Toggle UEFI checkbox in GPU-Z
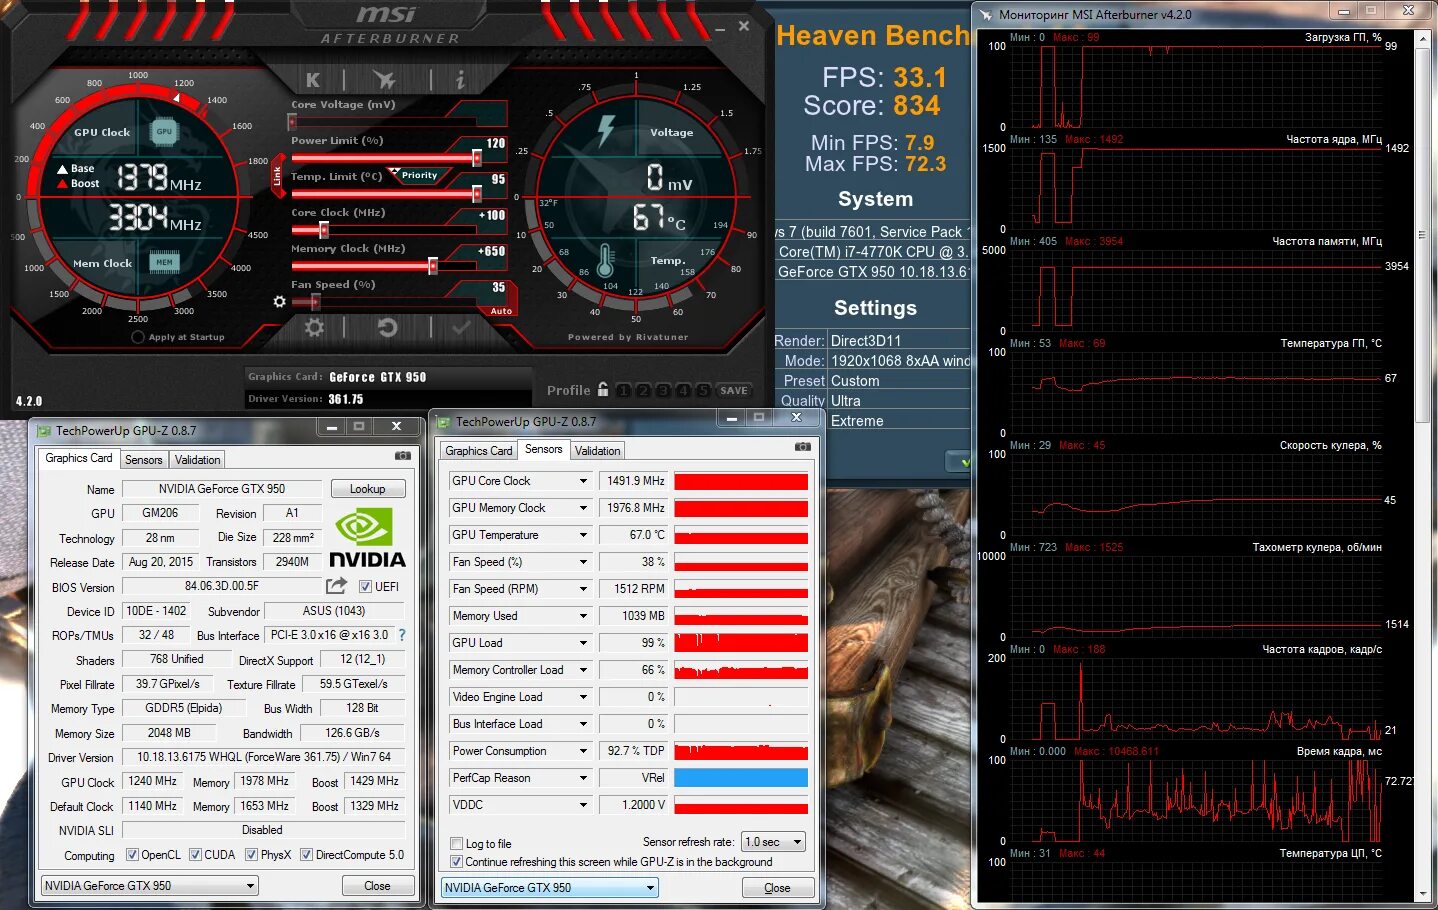The height and width of the screenshot is (910, 1438). [365, 587]
